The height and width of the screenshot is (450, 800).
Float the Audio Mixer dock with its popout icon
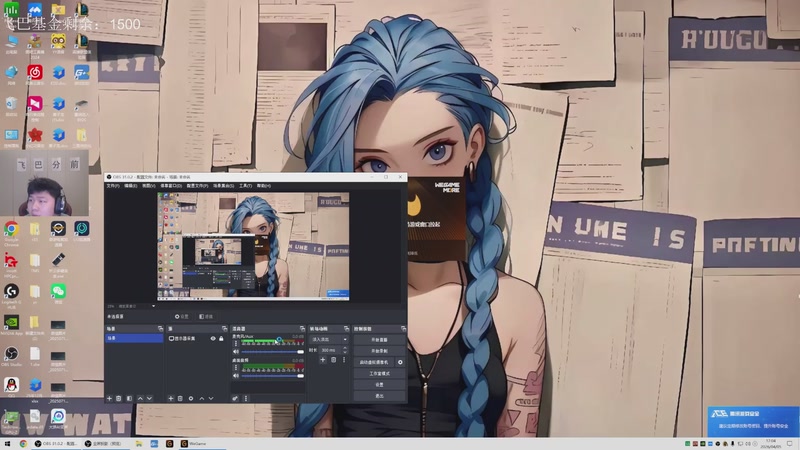(x=302, y=329)
